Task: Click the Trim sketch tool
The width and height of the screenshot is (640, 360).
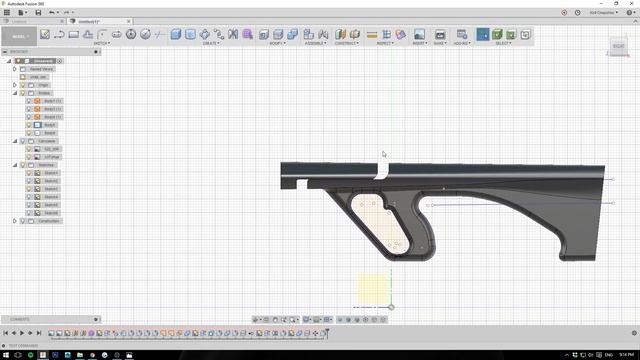Action: click(160, 34)
